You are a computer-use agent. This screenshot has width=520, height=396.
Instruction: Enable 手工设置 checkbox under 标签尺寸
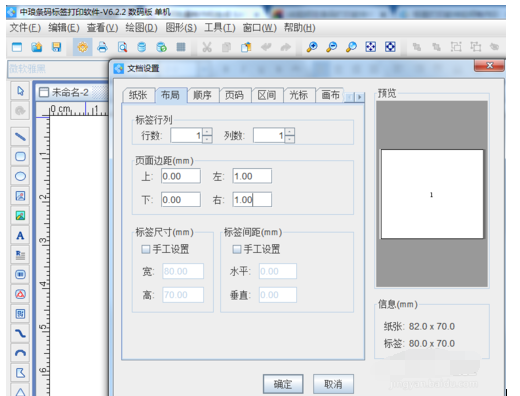(x=146, y=249)
